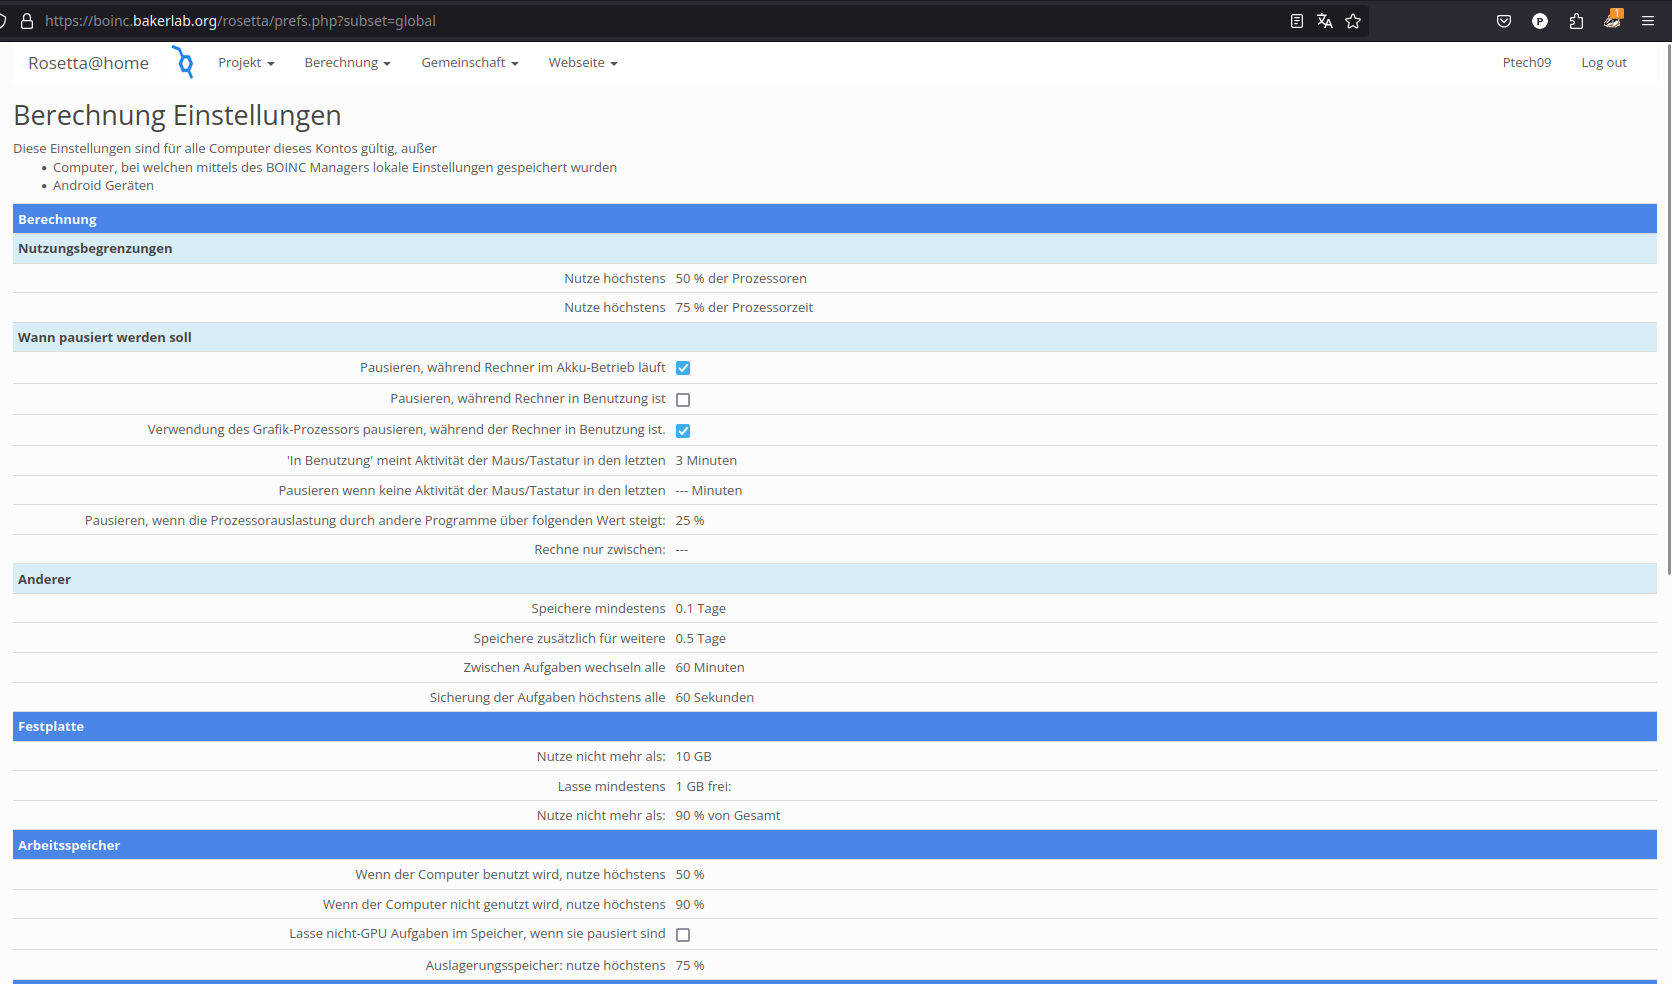Open the extensions puzzle-piece menu
The width and height of the screenshot is (1672, 984).
click(1576, 21)
